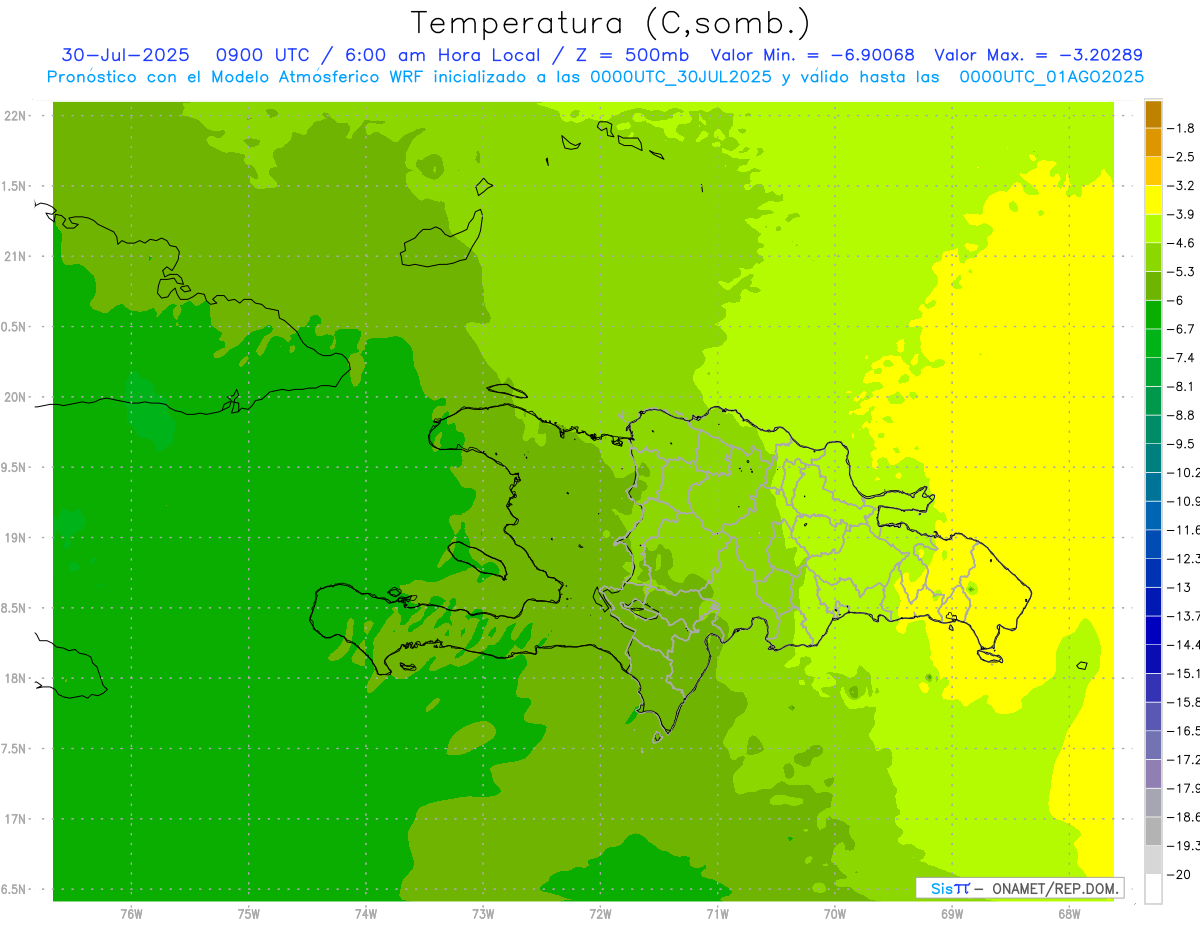Select the '69W' longitude label
The image size is (1200, 927).
952,913
